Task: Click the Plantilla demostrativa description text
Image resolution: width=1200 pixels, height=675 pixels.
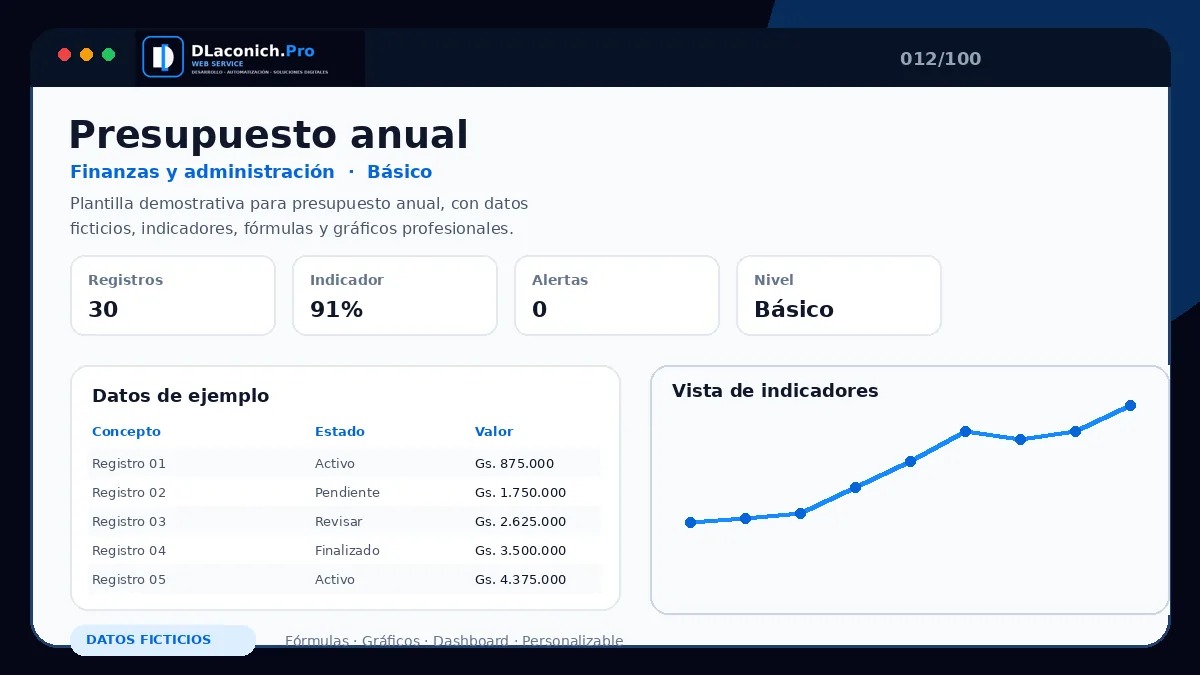Action: (x=299, y=216)
